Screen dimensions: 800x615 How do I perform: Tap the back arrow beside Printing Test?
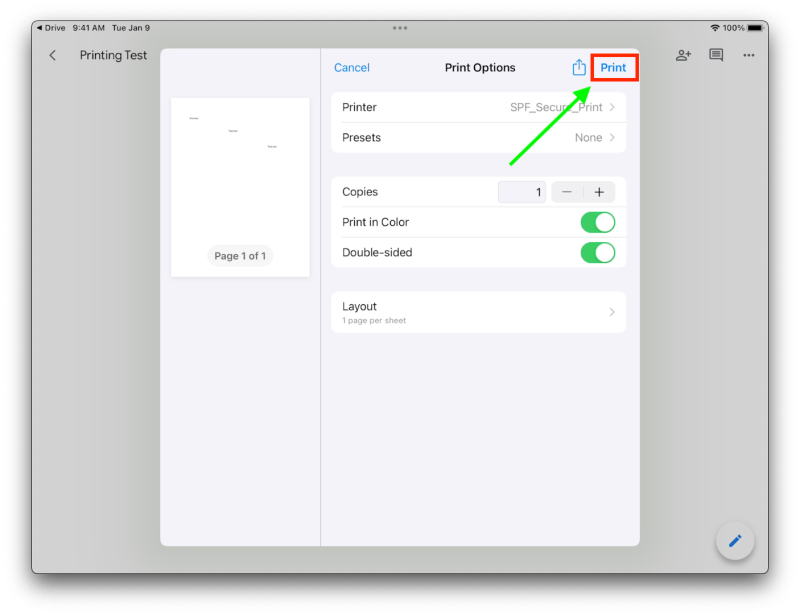53,56
